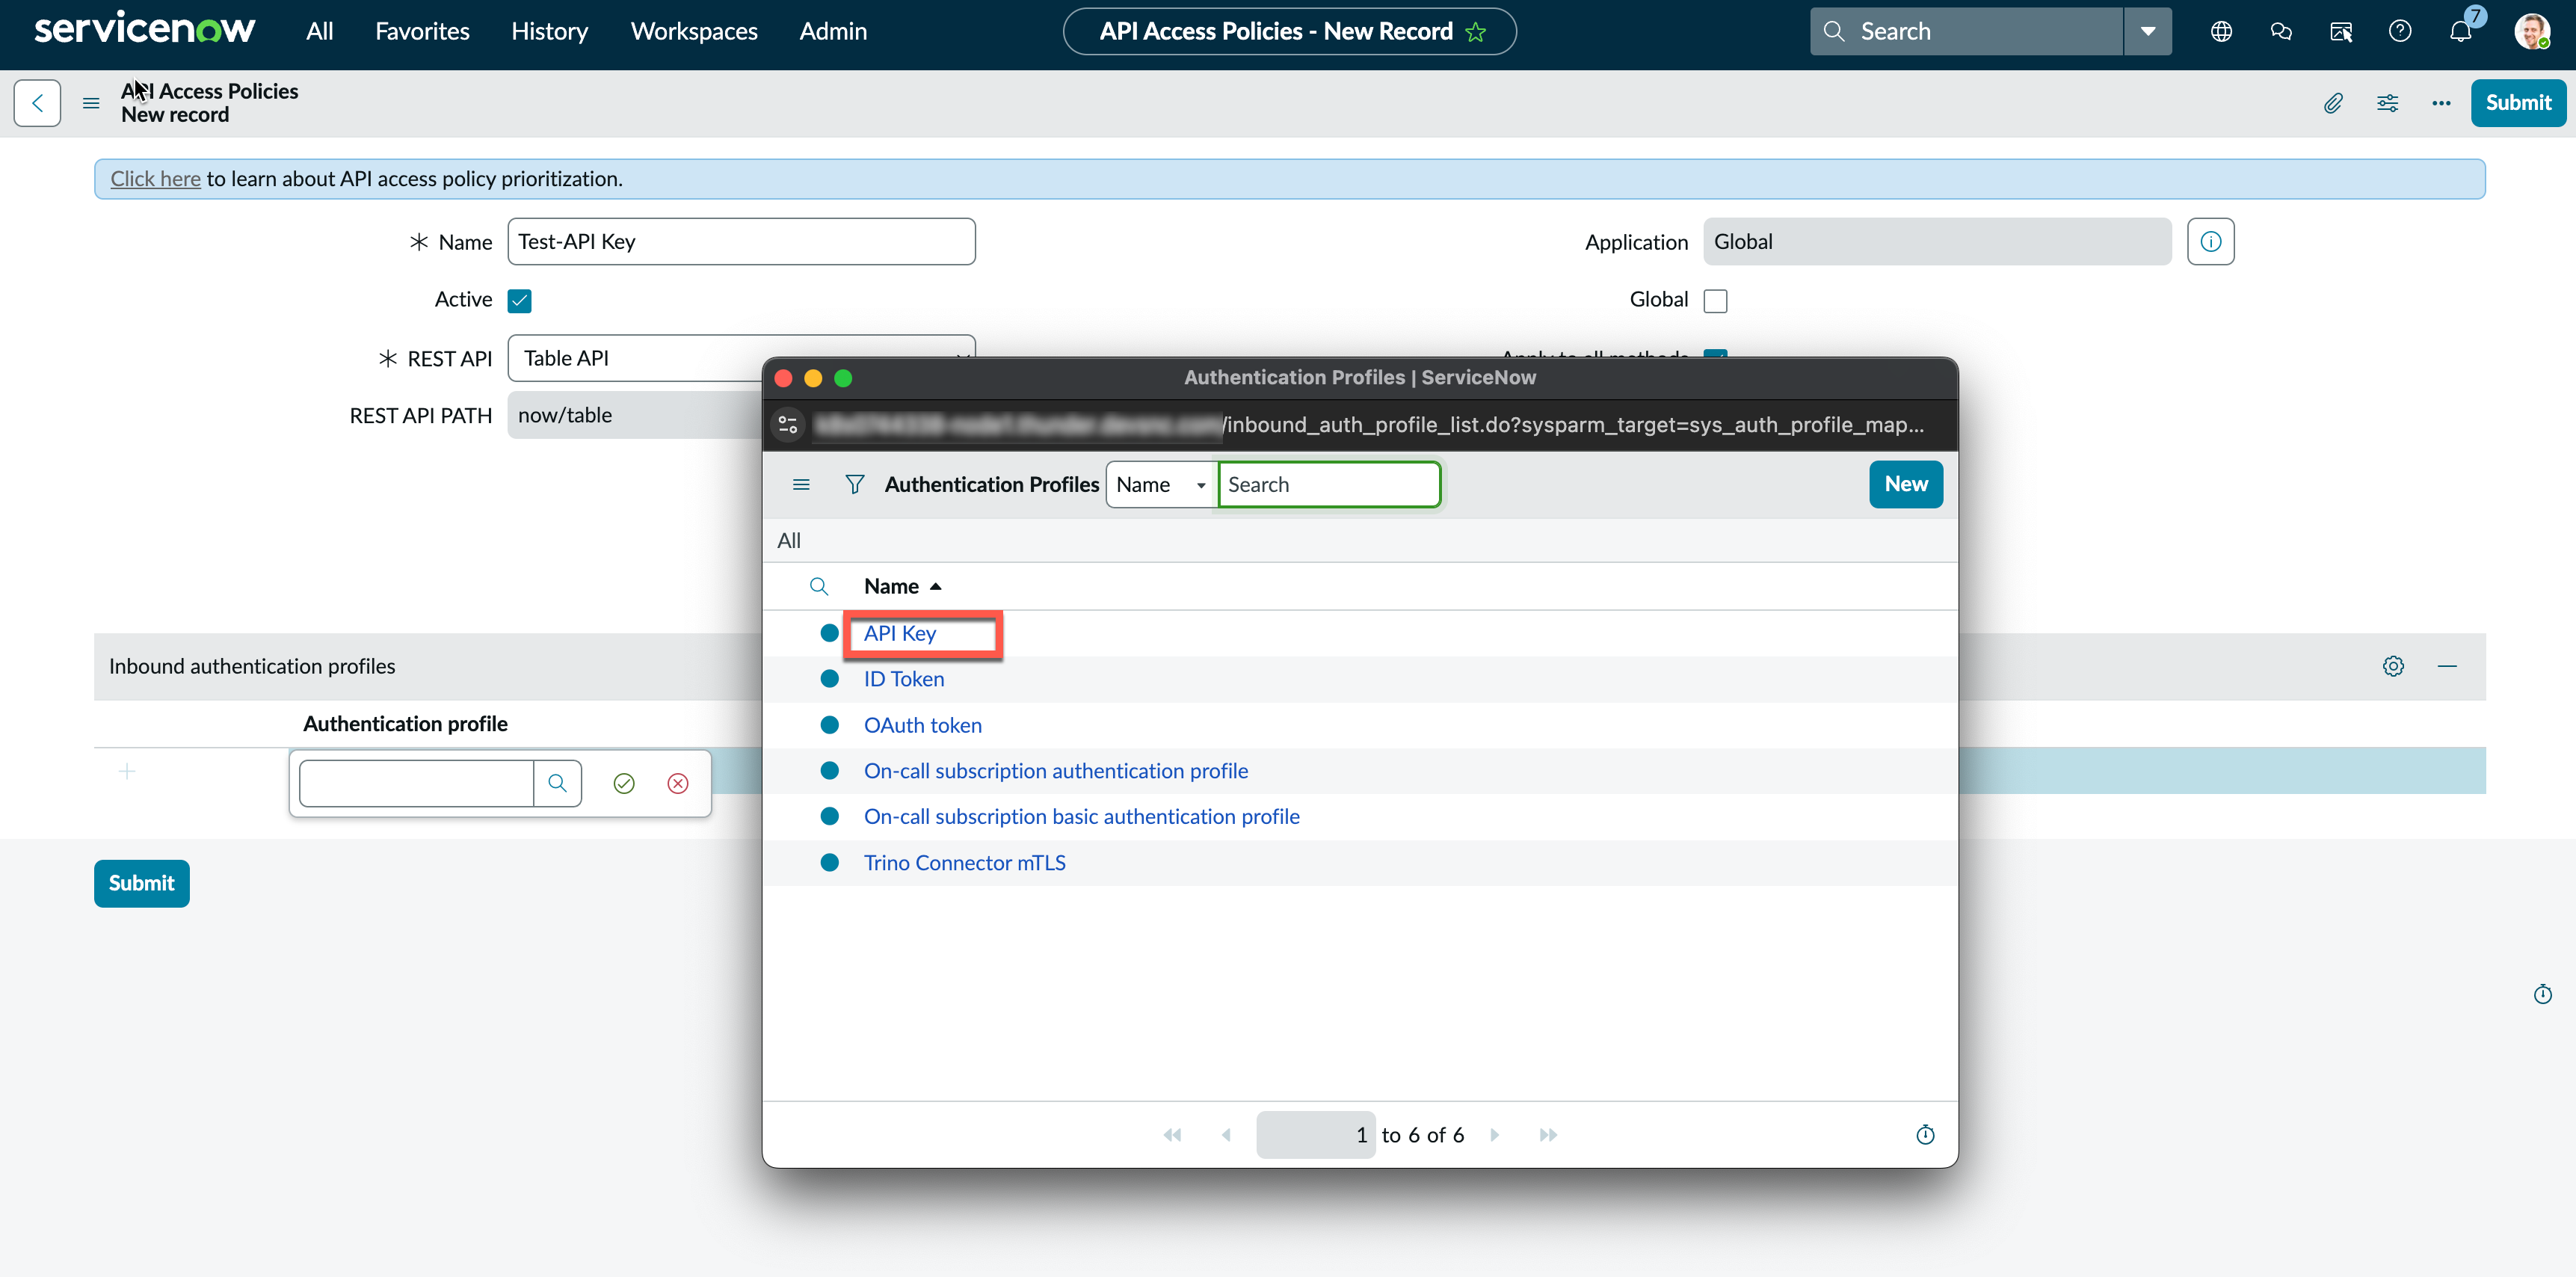Screen dimensions: 2576x1277
Task: Open the REST API Table API dropdown
Action: pyautogui.click(x=741, y=358)
